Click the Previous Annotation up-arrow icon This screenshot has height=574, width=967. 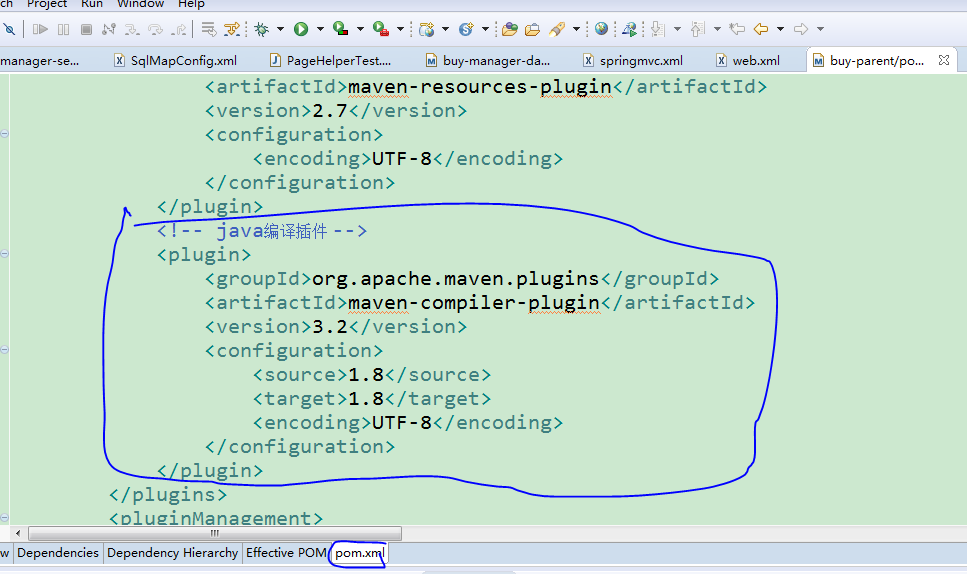(x=697, y=29)
